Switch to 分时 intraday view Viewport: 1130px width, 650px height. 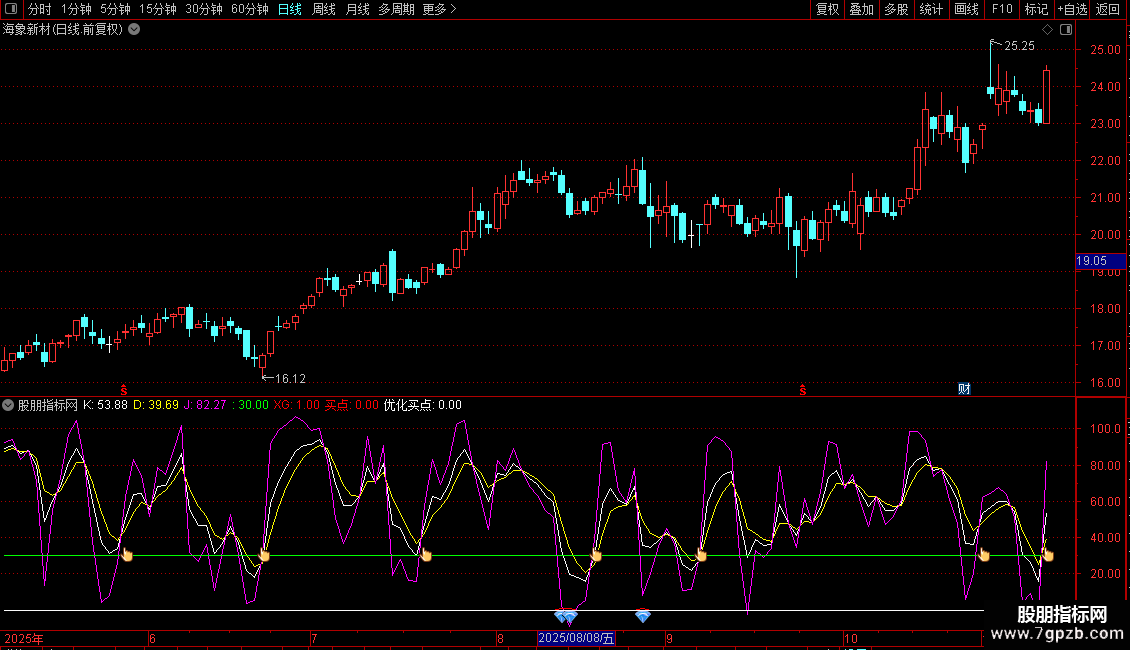[x=40, y=9]
